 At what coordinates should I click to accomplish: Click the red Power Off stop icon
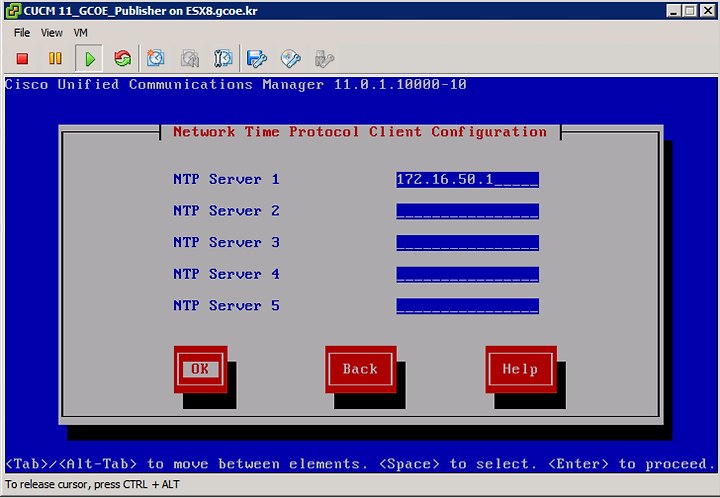point(22,58)
